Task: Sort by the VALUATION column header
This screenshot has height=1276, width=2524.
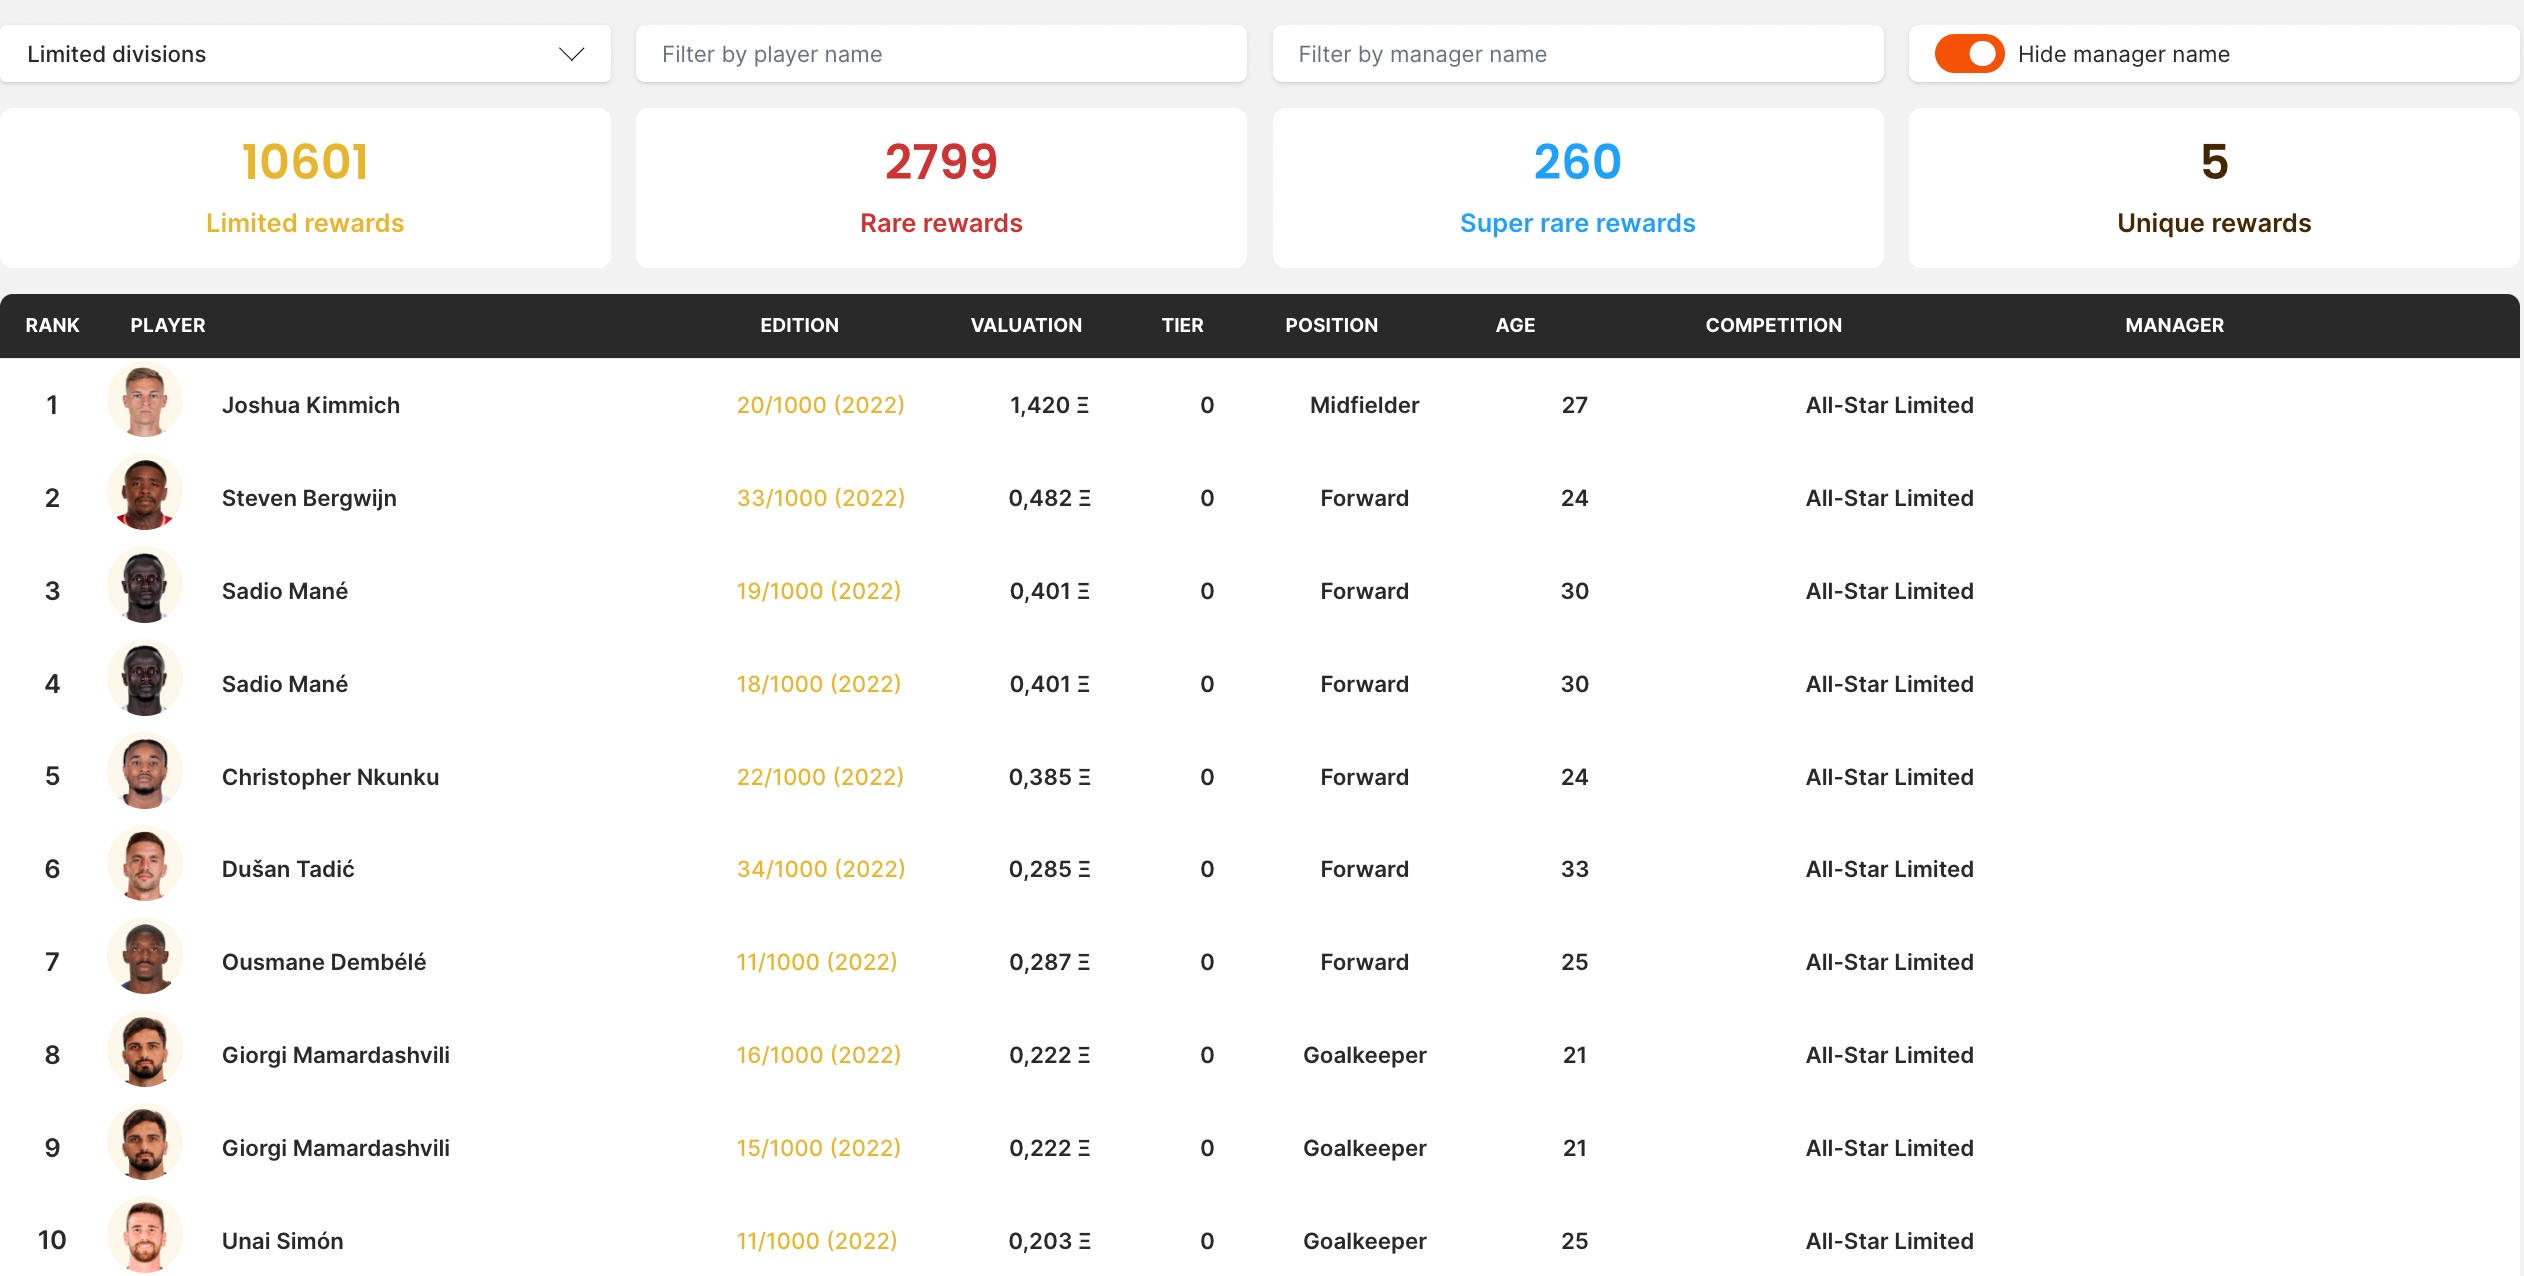Action: tap(1026, 325)
